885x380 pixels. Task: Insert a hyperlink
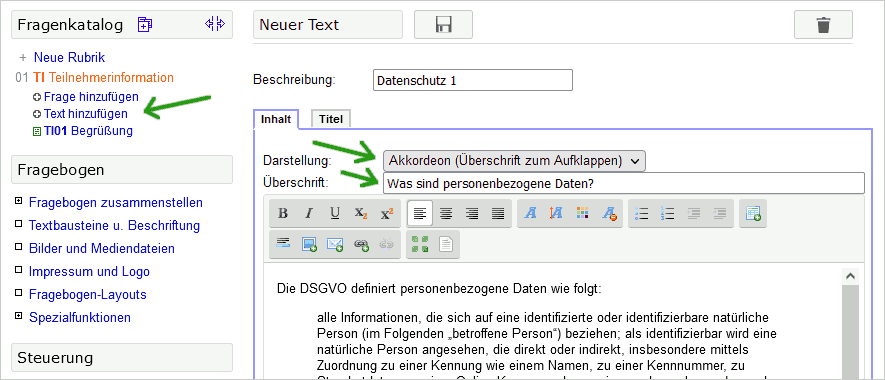coord(361,244)
